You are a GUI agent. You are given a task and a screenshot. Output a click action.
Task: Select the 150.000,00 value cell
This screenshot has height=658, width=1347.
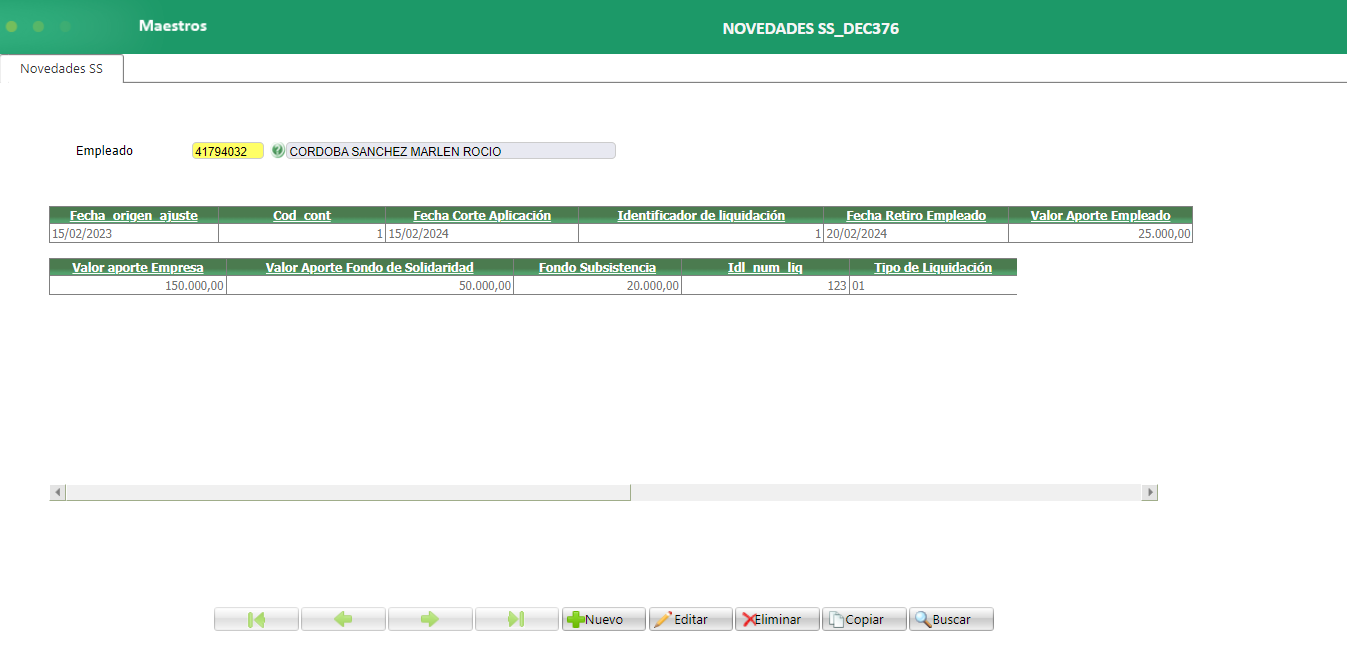click(x=138, y=285)
